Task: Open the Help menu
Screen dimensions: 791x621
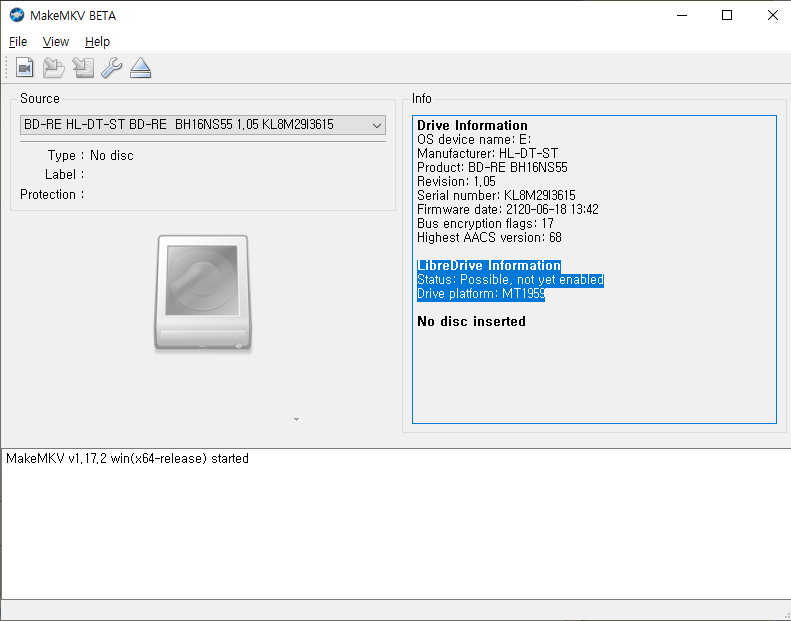Action: tap(97, 42)
